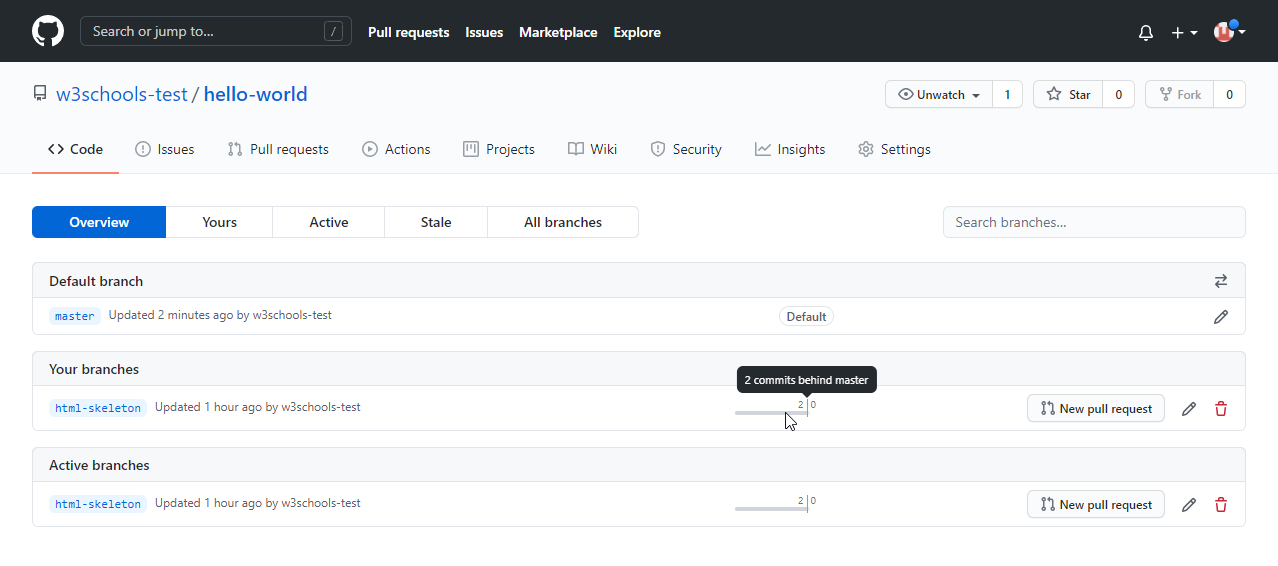Open the Pull requests repository tab
1278x566 pixels.
coord(278,149)
